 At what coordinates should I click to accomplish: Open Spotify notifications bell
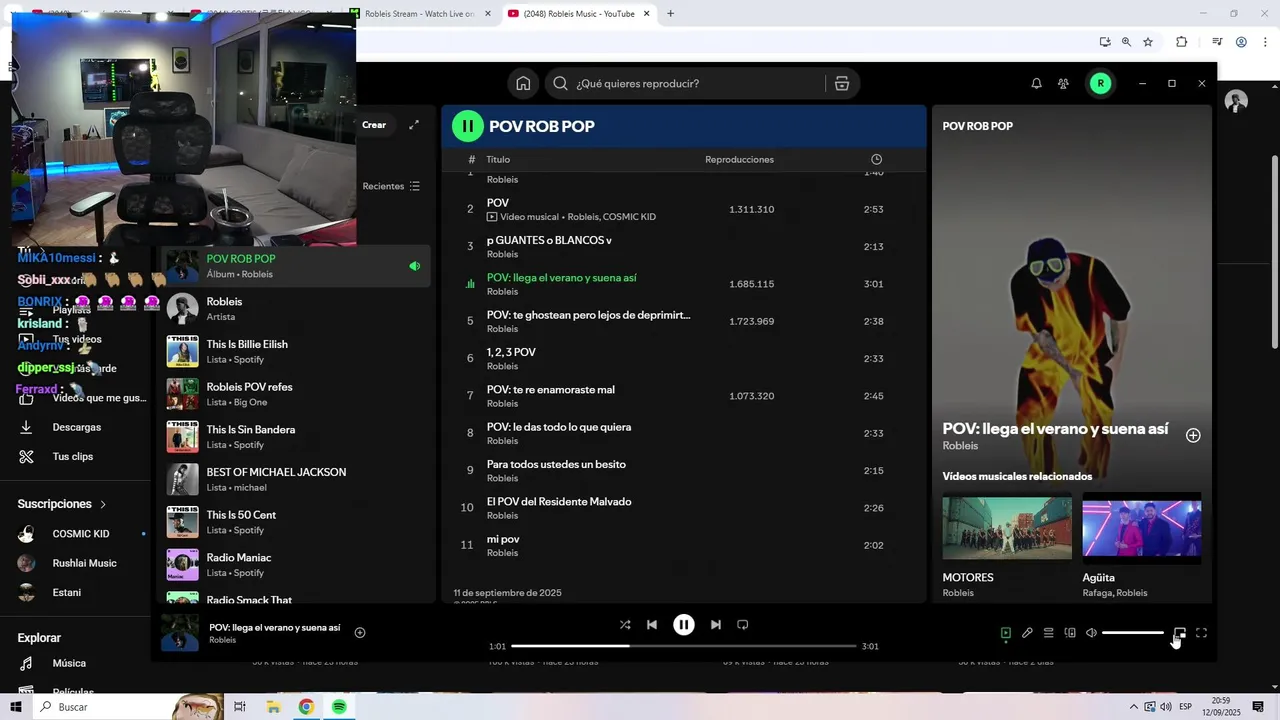coord(1036,84)
